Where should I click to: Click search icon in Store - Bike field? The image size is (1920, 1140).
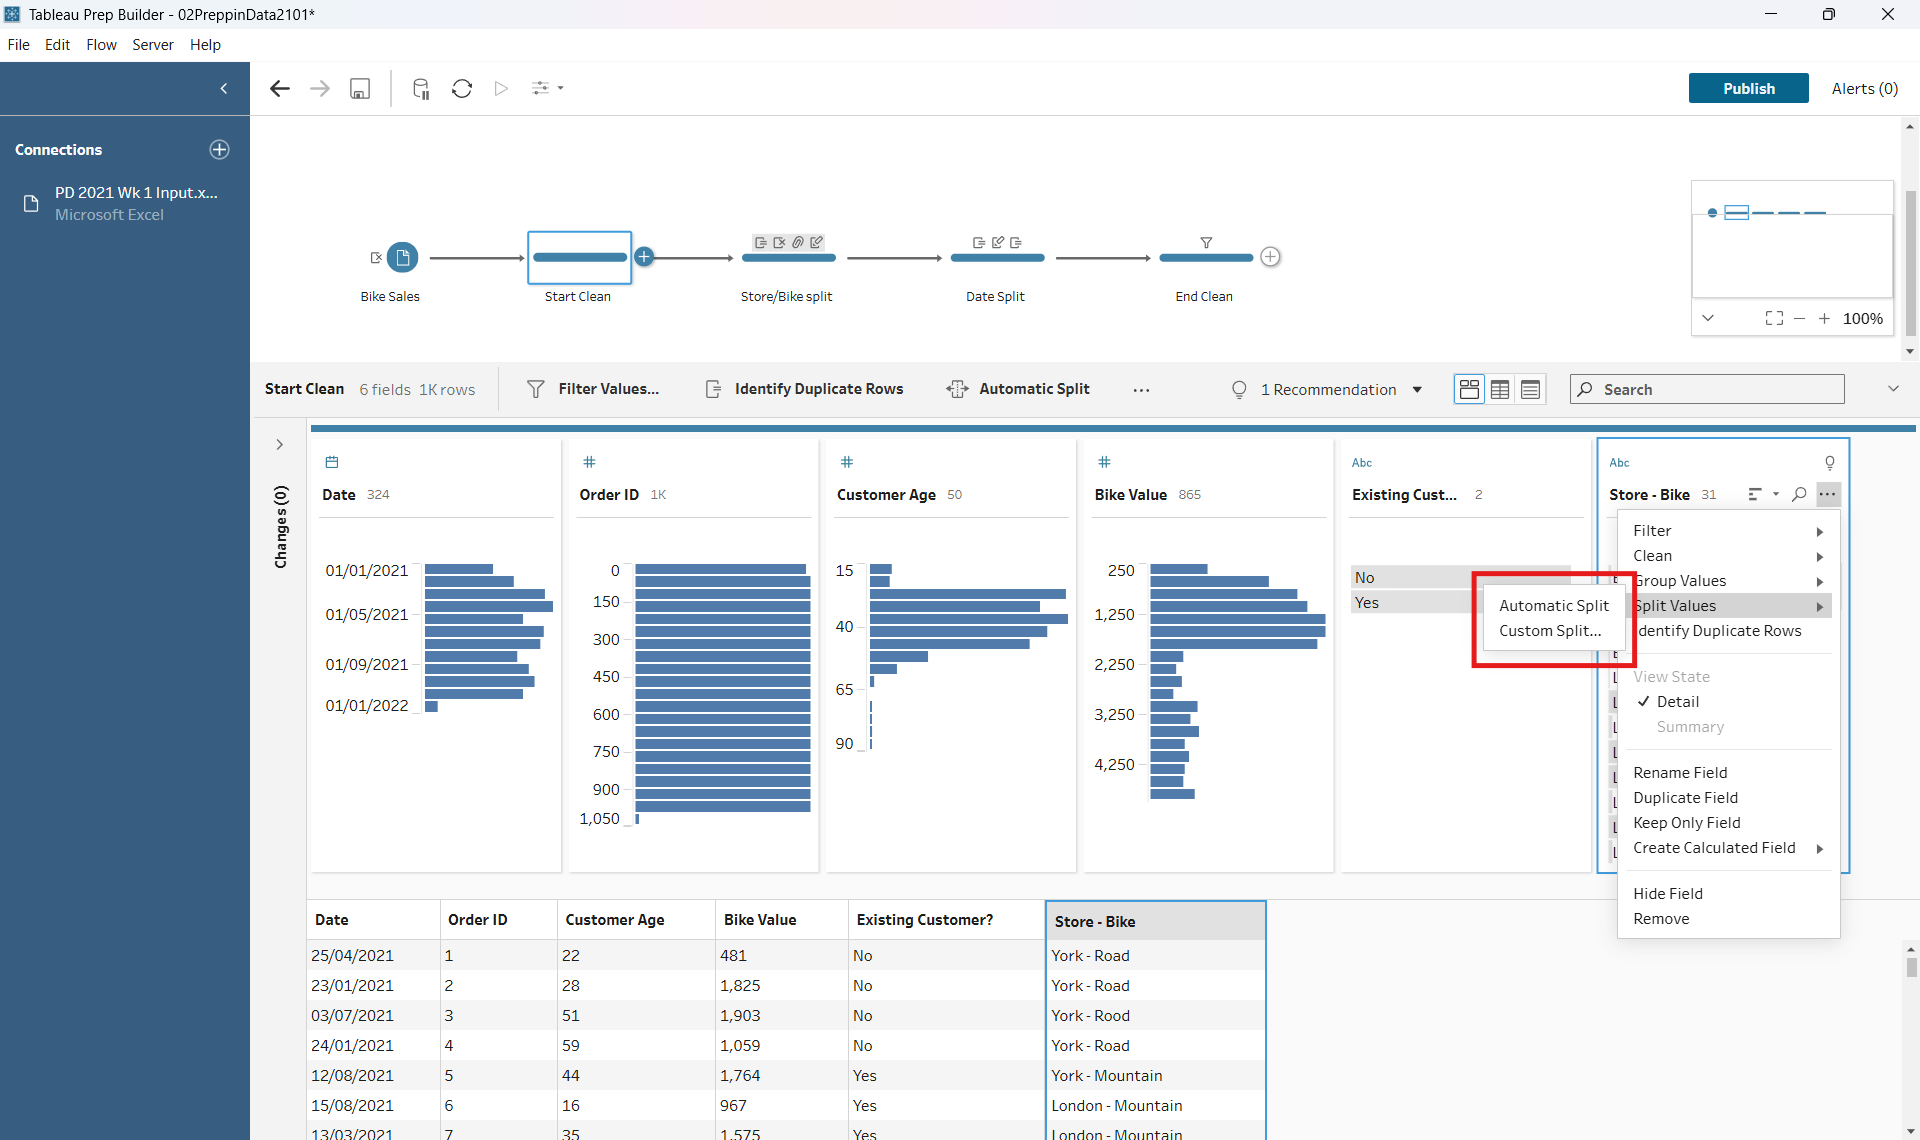(x=1799, y=494)
